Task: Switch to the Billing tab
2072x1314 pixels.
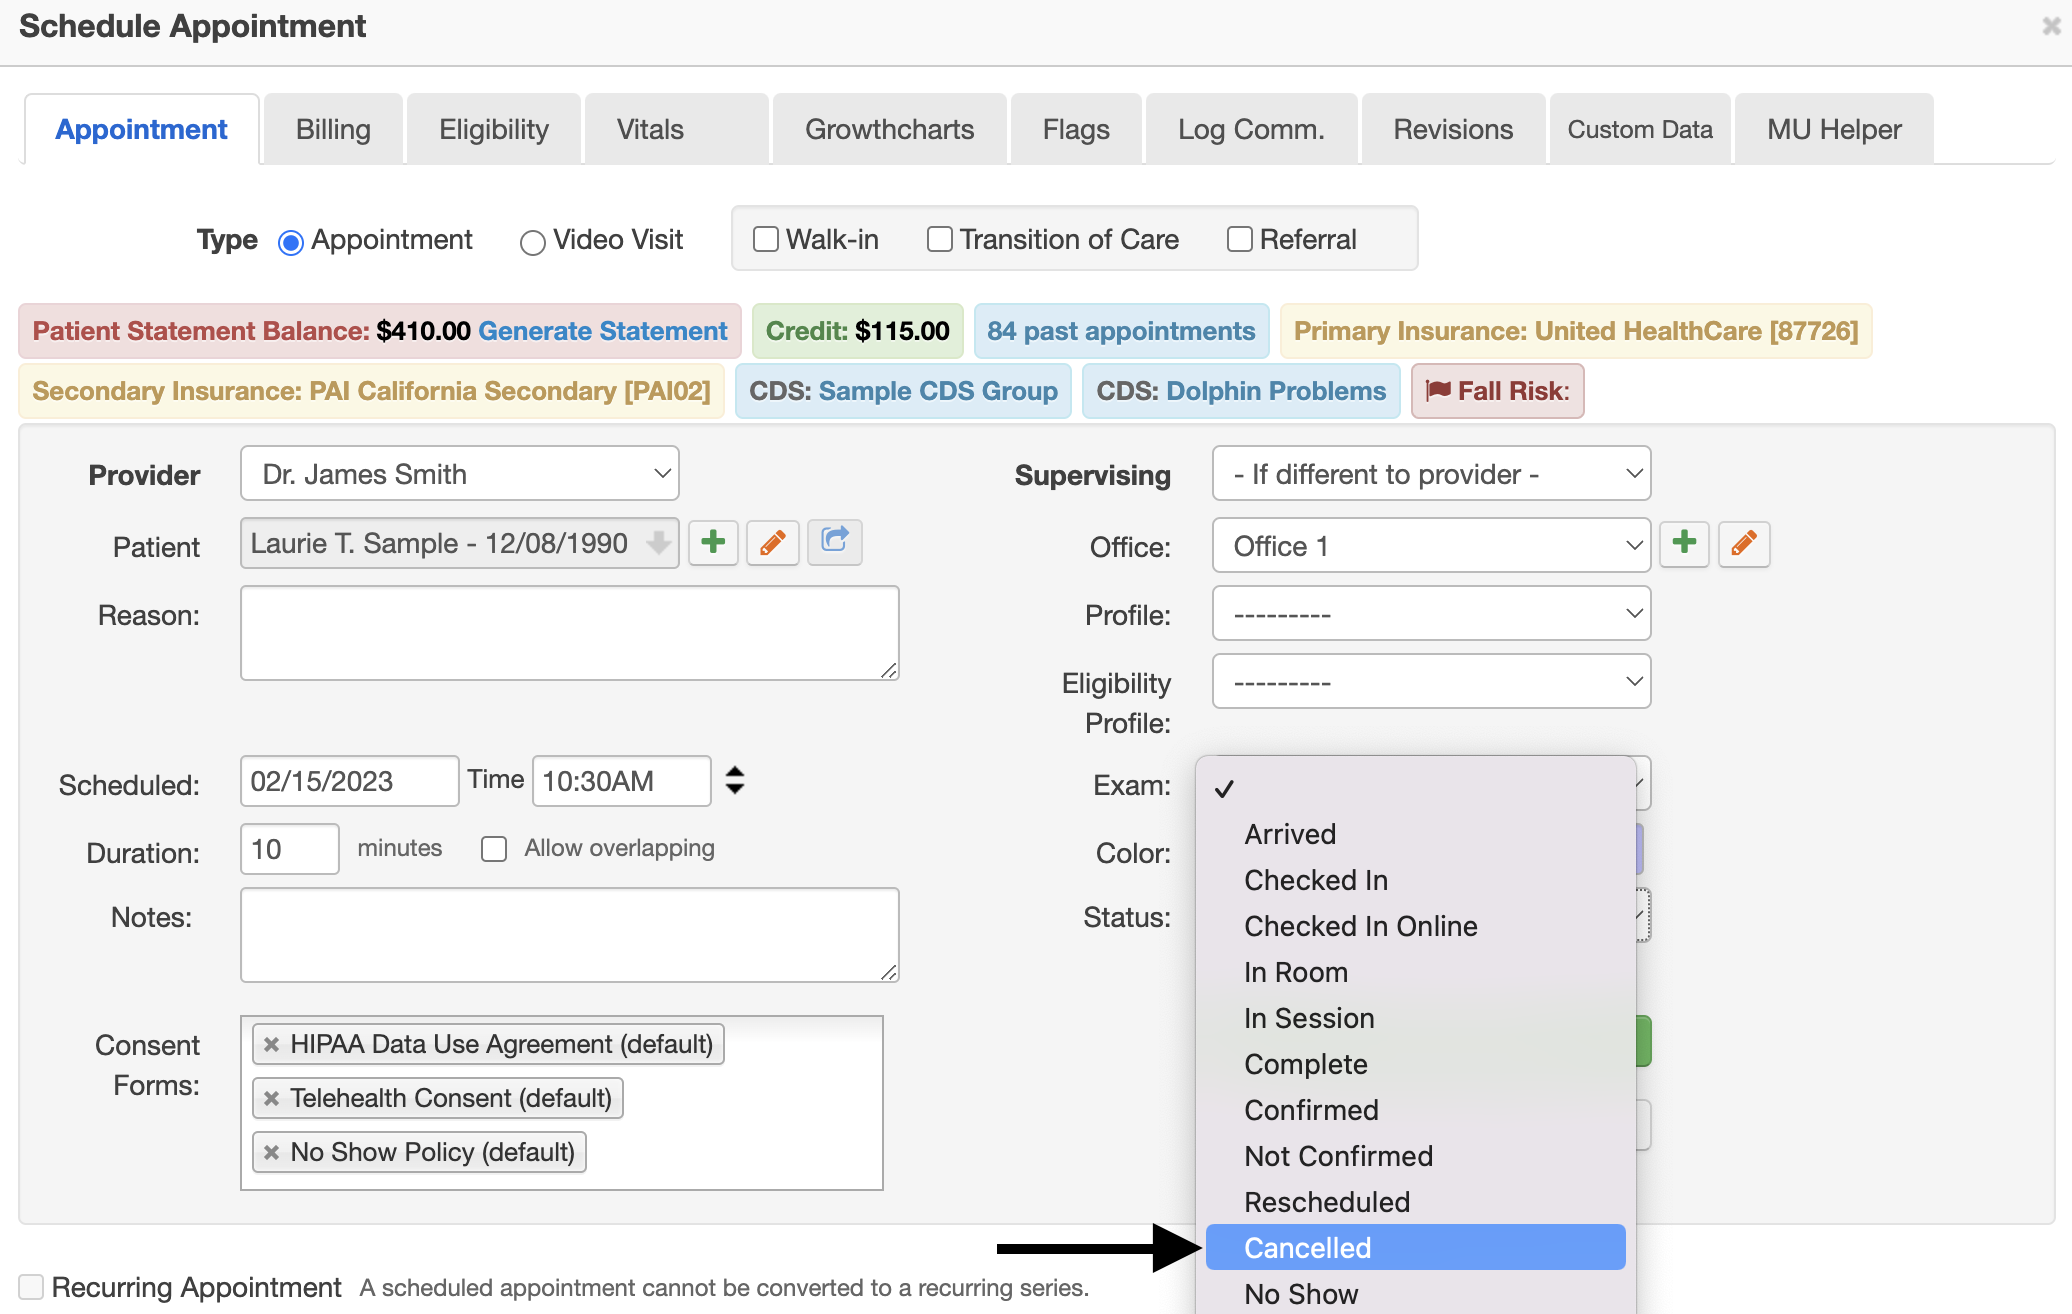Action: tap(333, 129)
